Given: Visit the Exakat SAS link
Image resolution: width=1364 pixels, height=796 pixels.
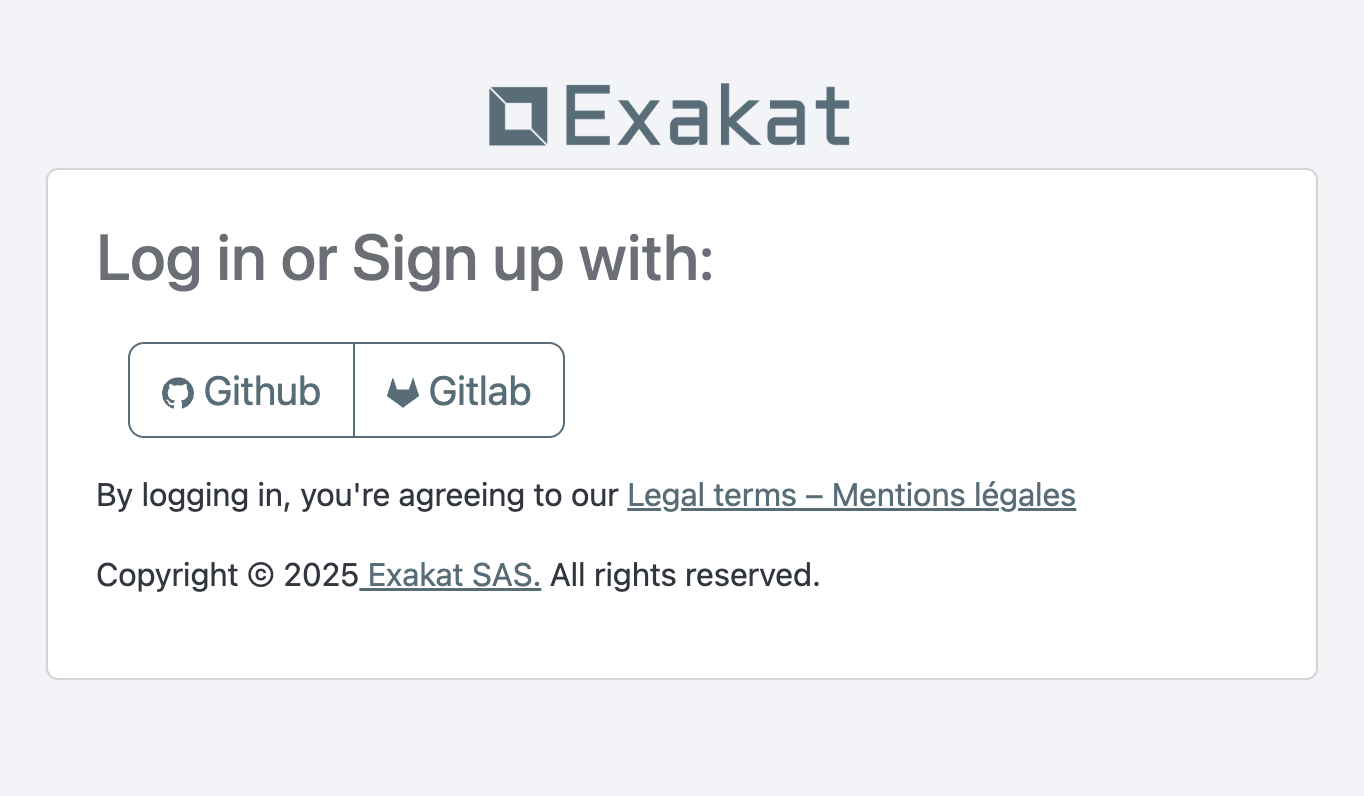Looking at the screenshot, I should (x=454, y=575).
